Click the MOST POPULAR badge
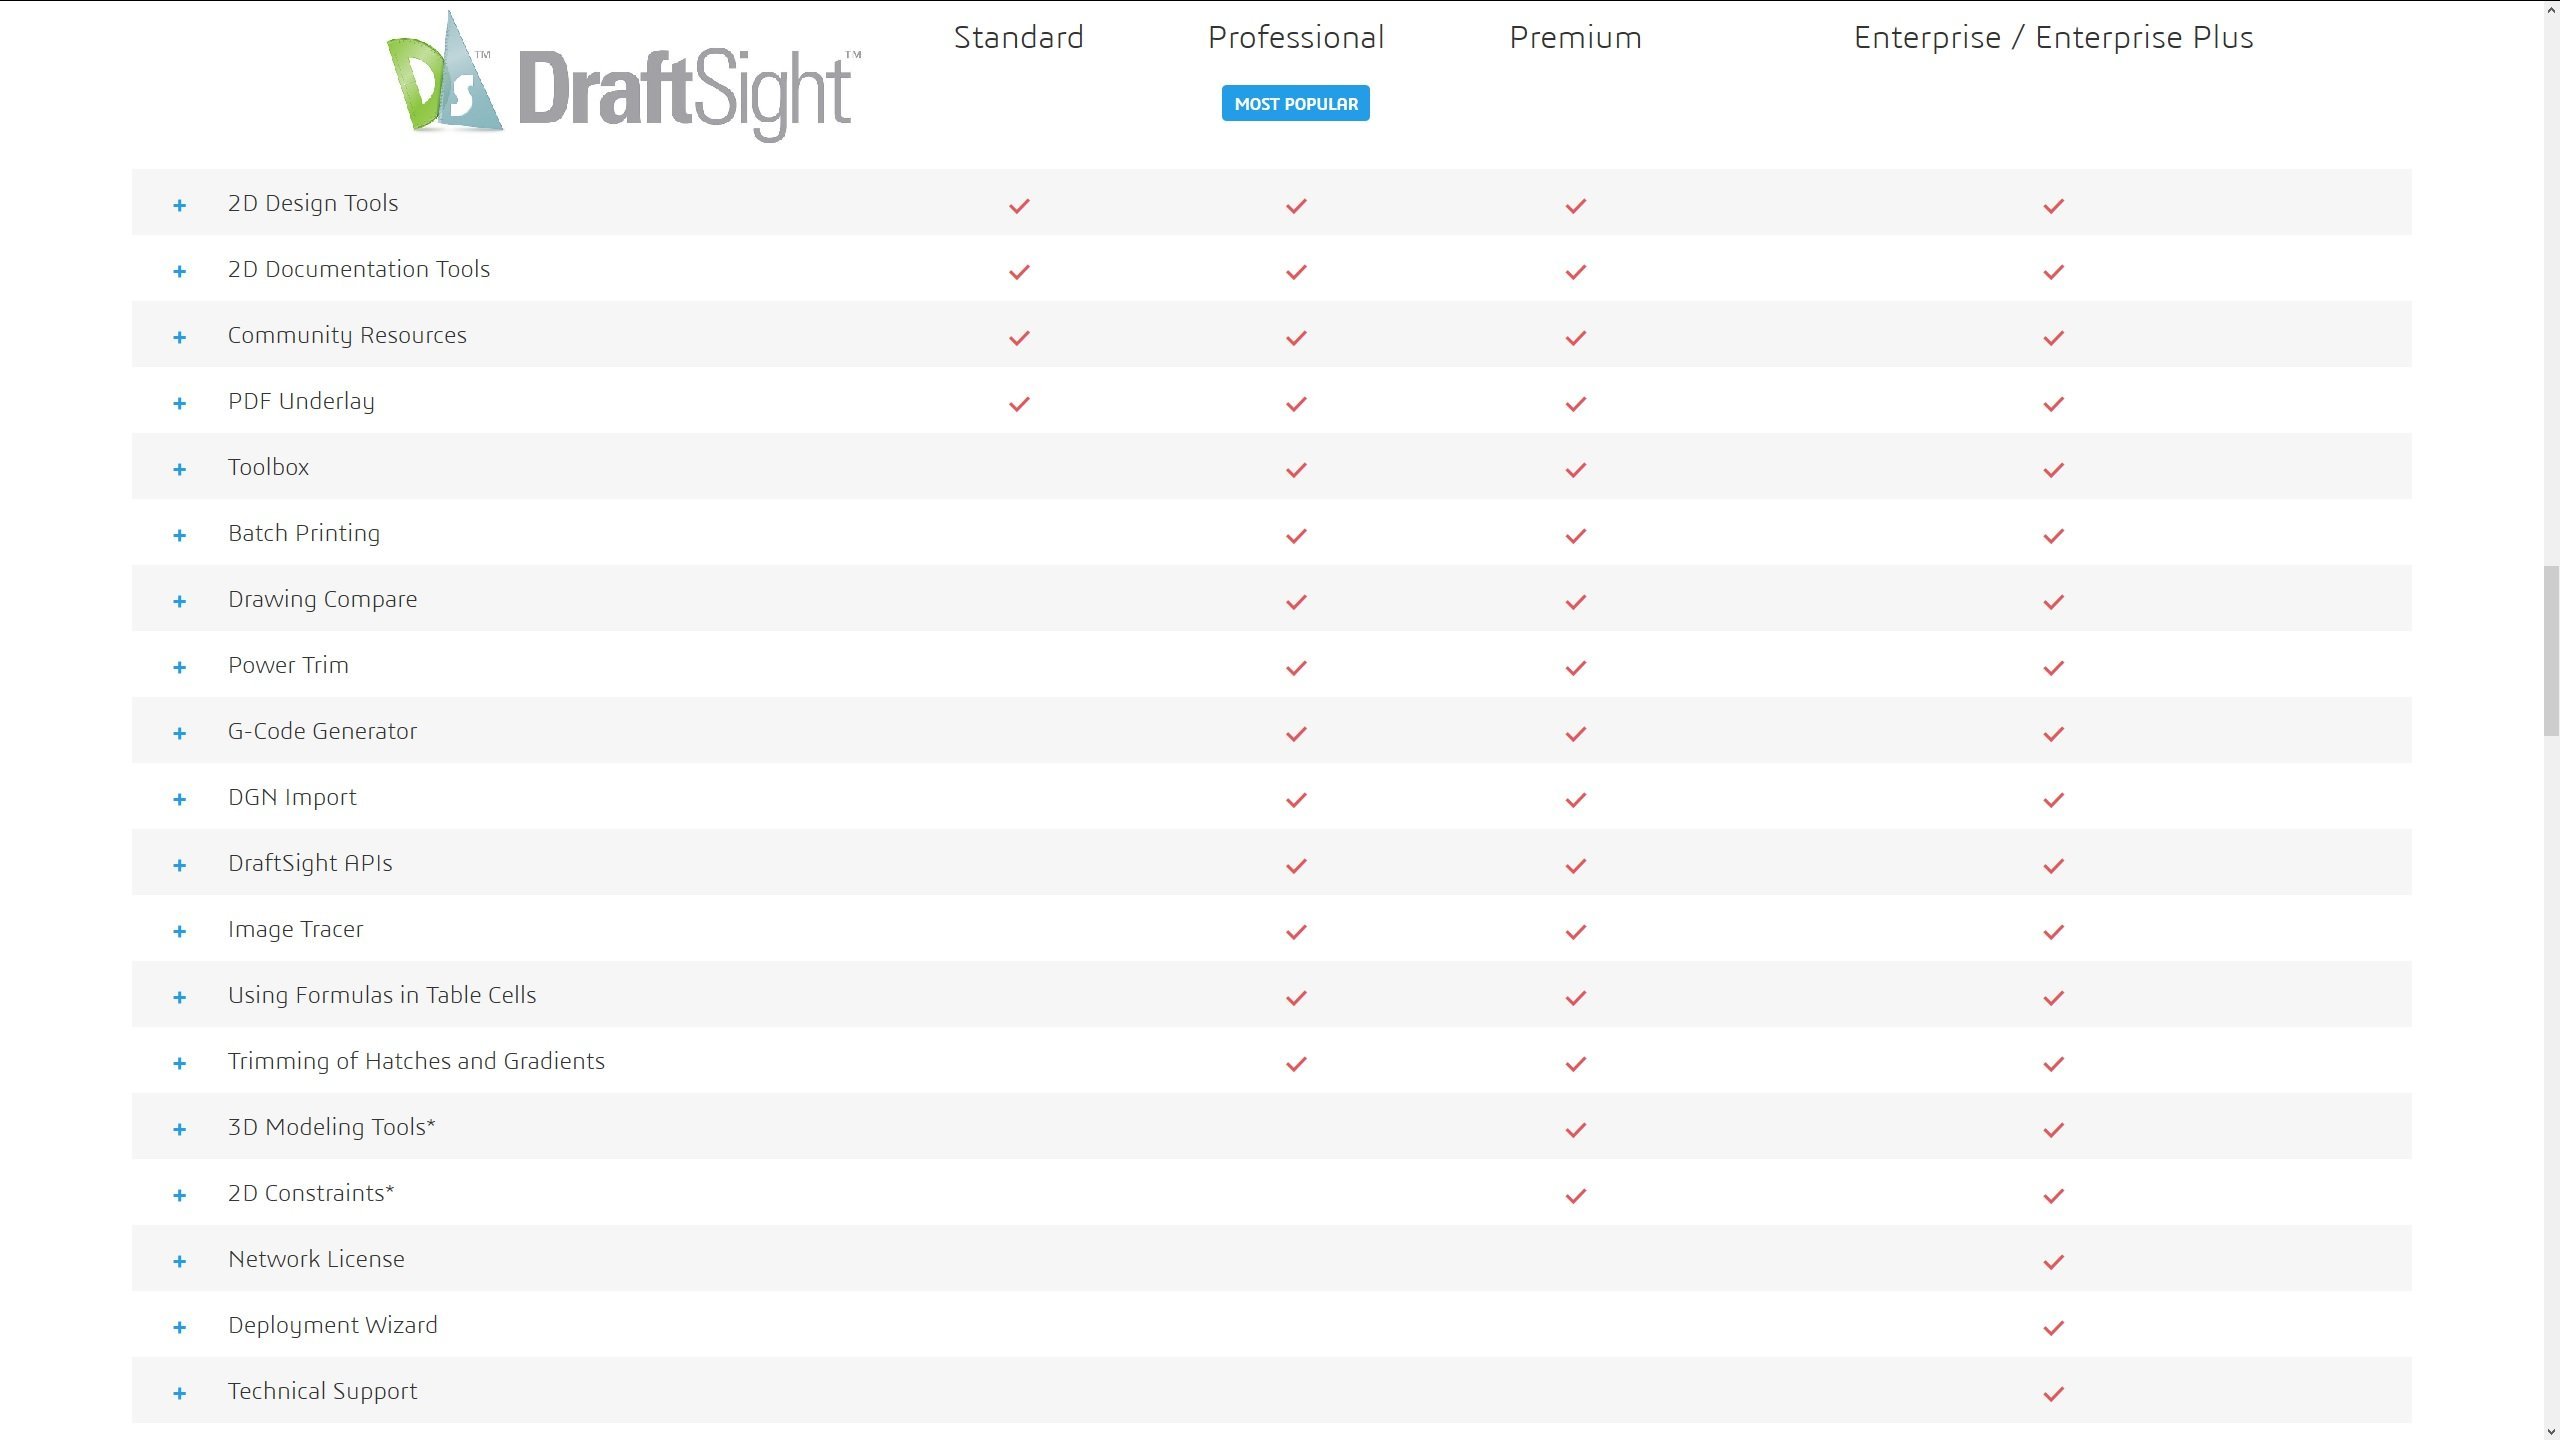This screenshot has width=2560, height=1440. click(x=1295, y=103)
